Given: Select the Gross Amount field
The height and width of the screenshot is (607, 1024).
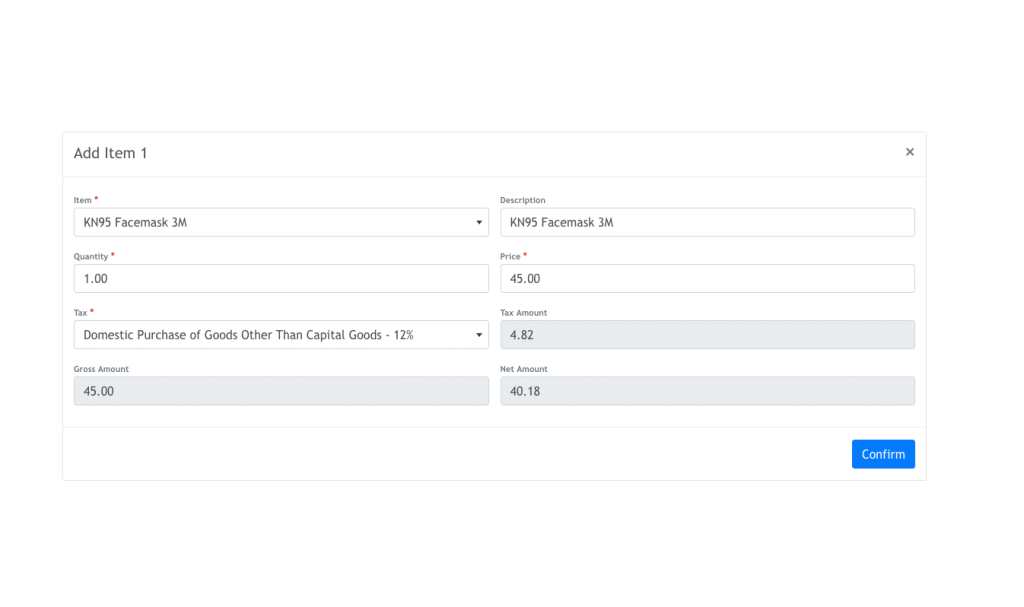Looking at the screenshot, I should [x=281, y=391].
